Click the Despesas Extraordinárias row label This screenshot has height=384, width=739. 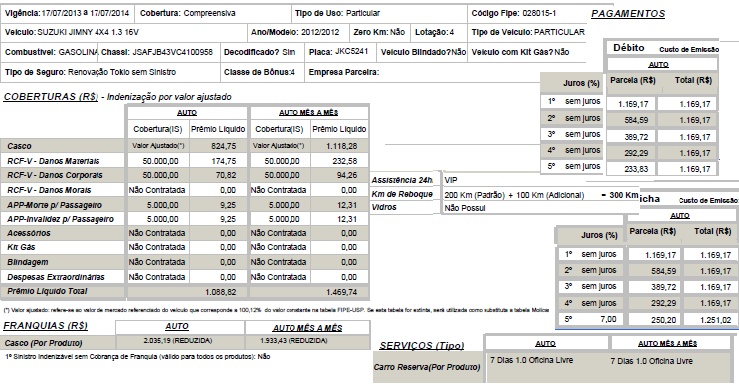click(x=56, y=277)
